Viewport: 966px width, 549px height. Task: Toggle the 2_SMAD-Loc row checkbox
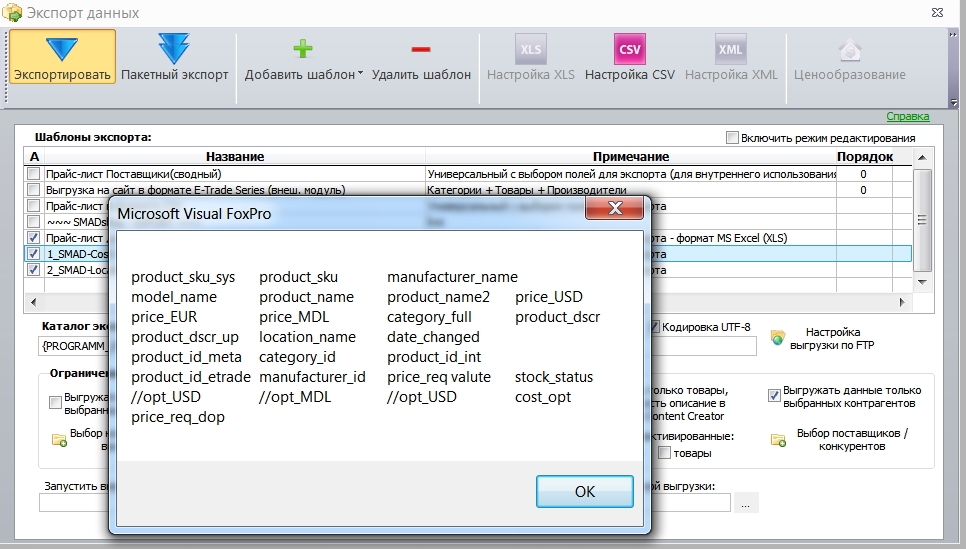tap(34, 270)
